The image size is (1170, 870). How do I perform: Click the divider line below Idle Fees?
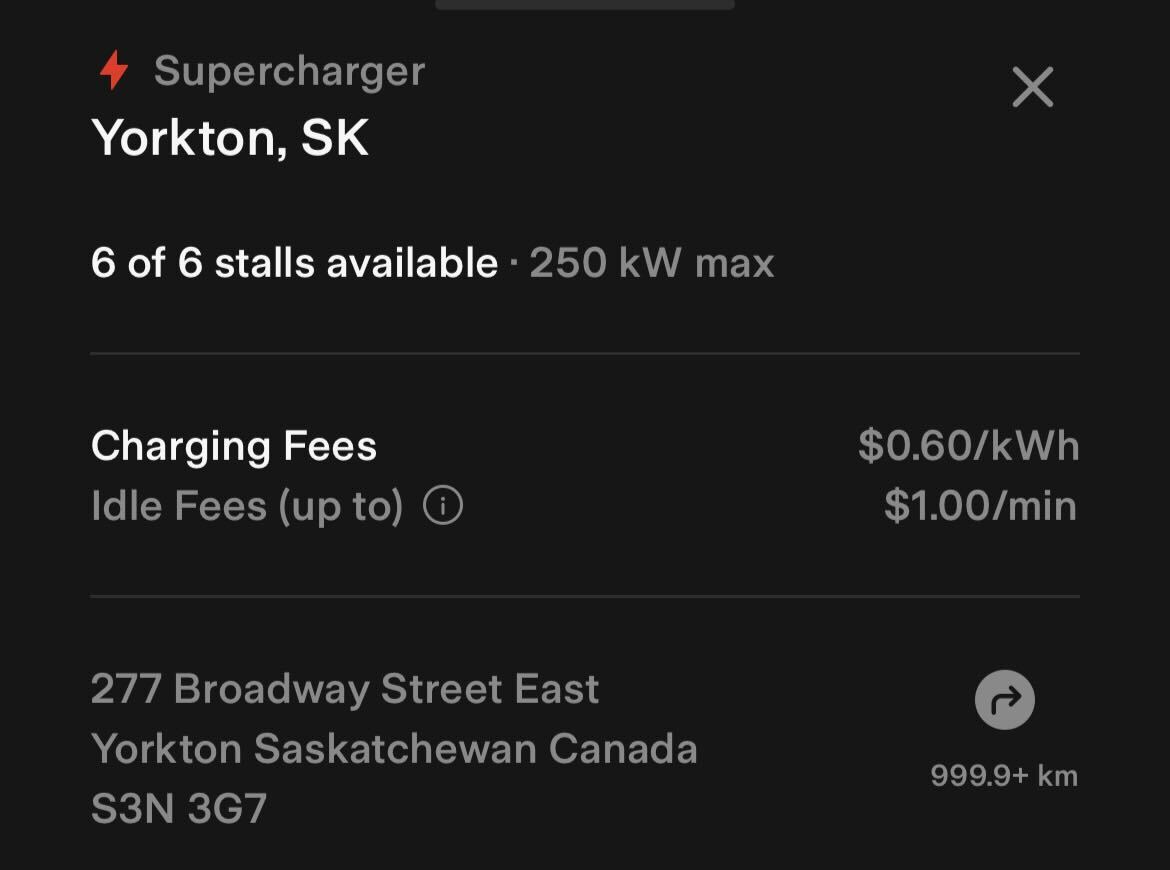[585, 596]
